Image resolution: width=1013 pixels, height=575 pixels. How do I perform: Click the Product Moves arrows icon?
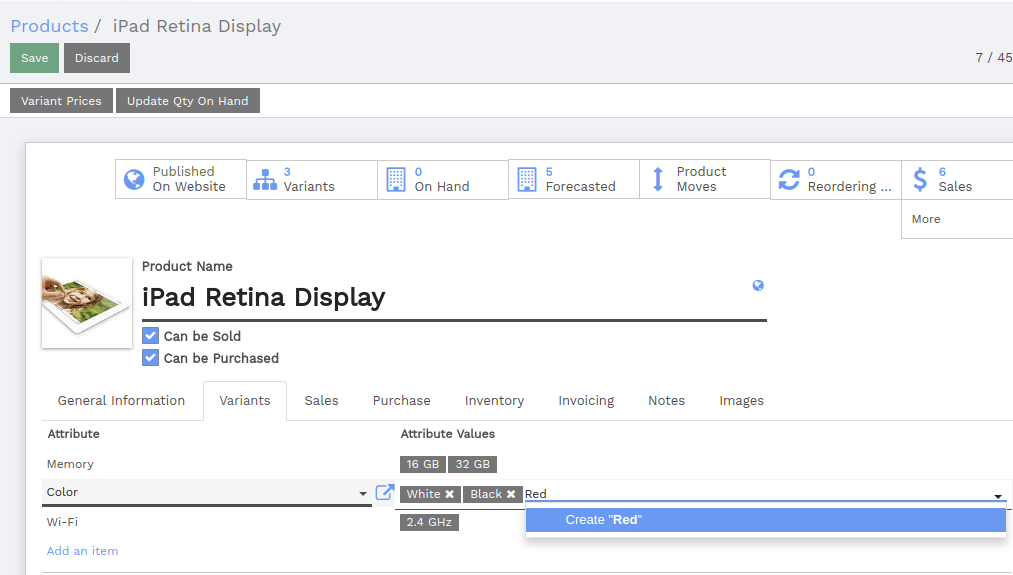tap(658, 179)
